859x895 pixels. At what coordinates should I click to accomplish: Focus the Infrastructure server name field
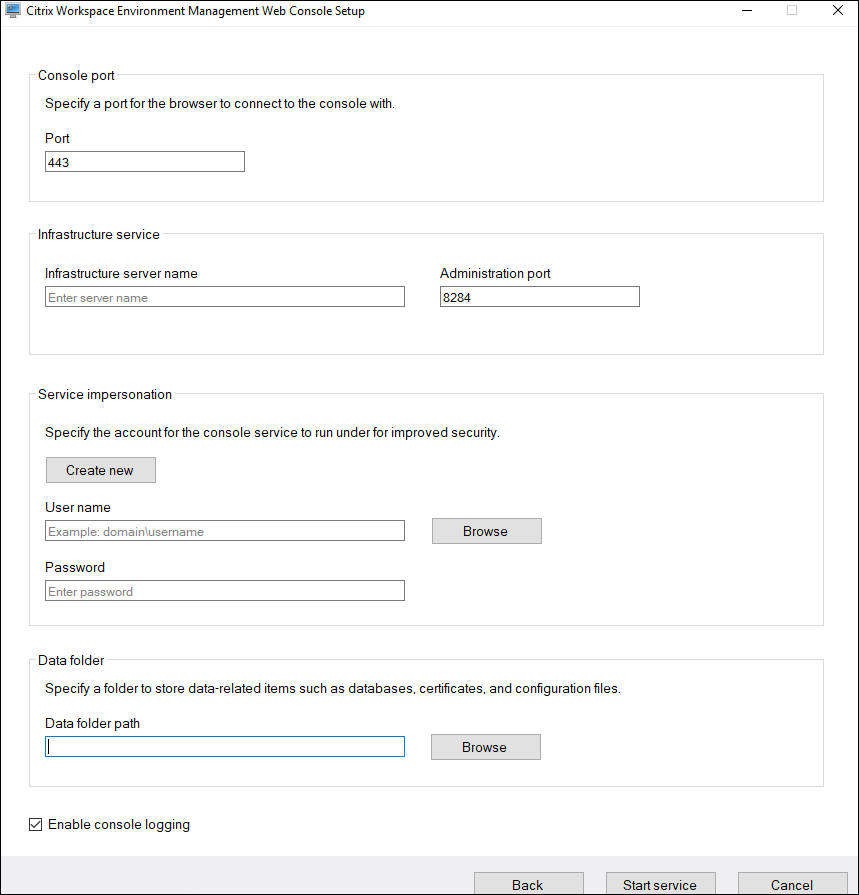point(225,297)
